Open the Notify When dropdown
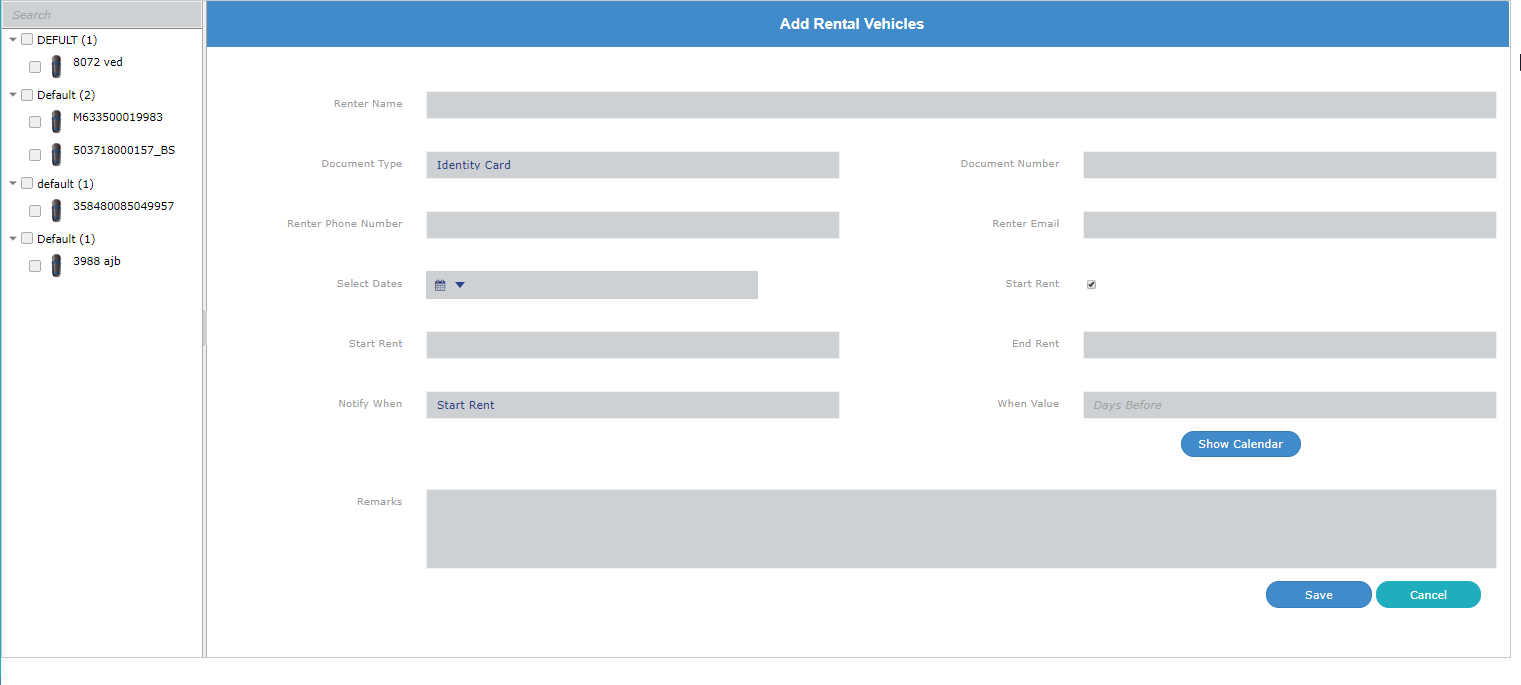Screen dimensions: 1521x685 [x=632, y=405]
